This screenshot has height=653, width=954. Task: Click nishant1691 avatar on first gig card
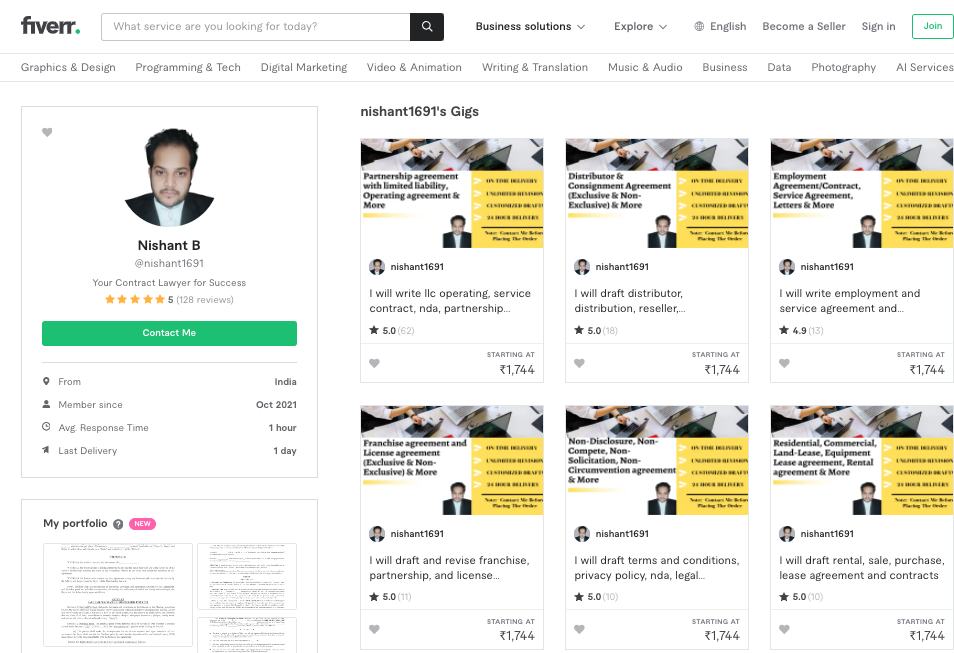point(377,267)
